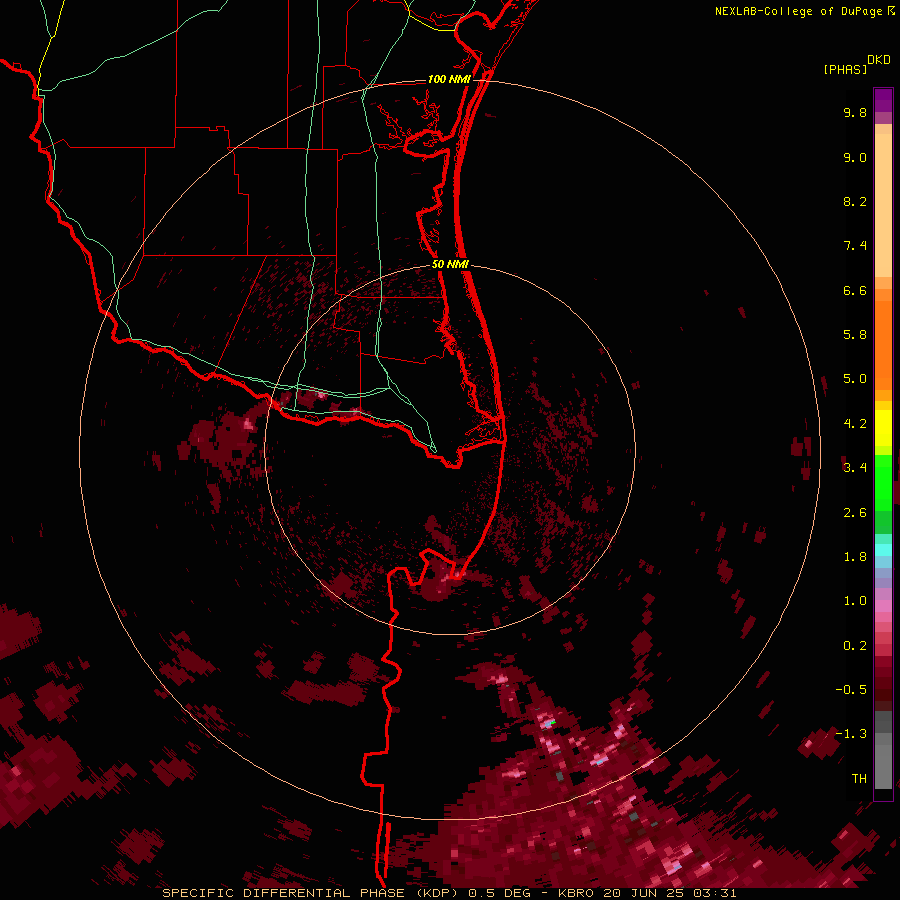The width and height of the screenshot is (900, 900).
Task: Click the 7.4 value on color scale
Action: click(855, 246)
